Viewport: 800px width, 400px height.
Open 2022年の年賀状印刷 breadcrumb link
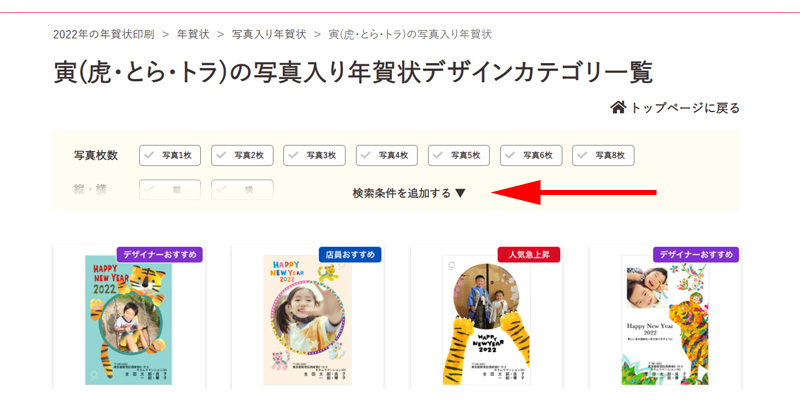(104, 35)
